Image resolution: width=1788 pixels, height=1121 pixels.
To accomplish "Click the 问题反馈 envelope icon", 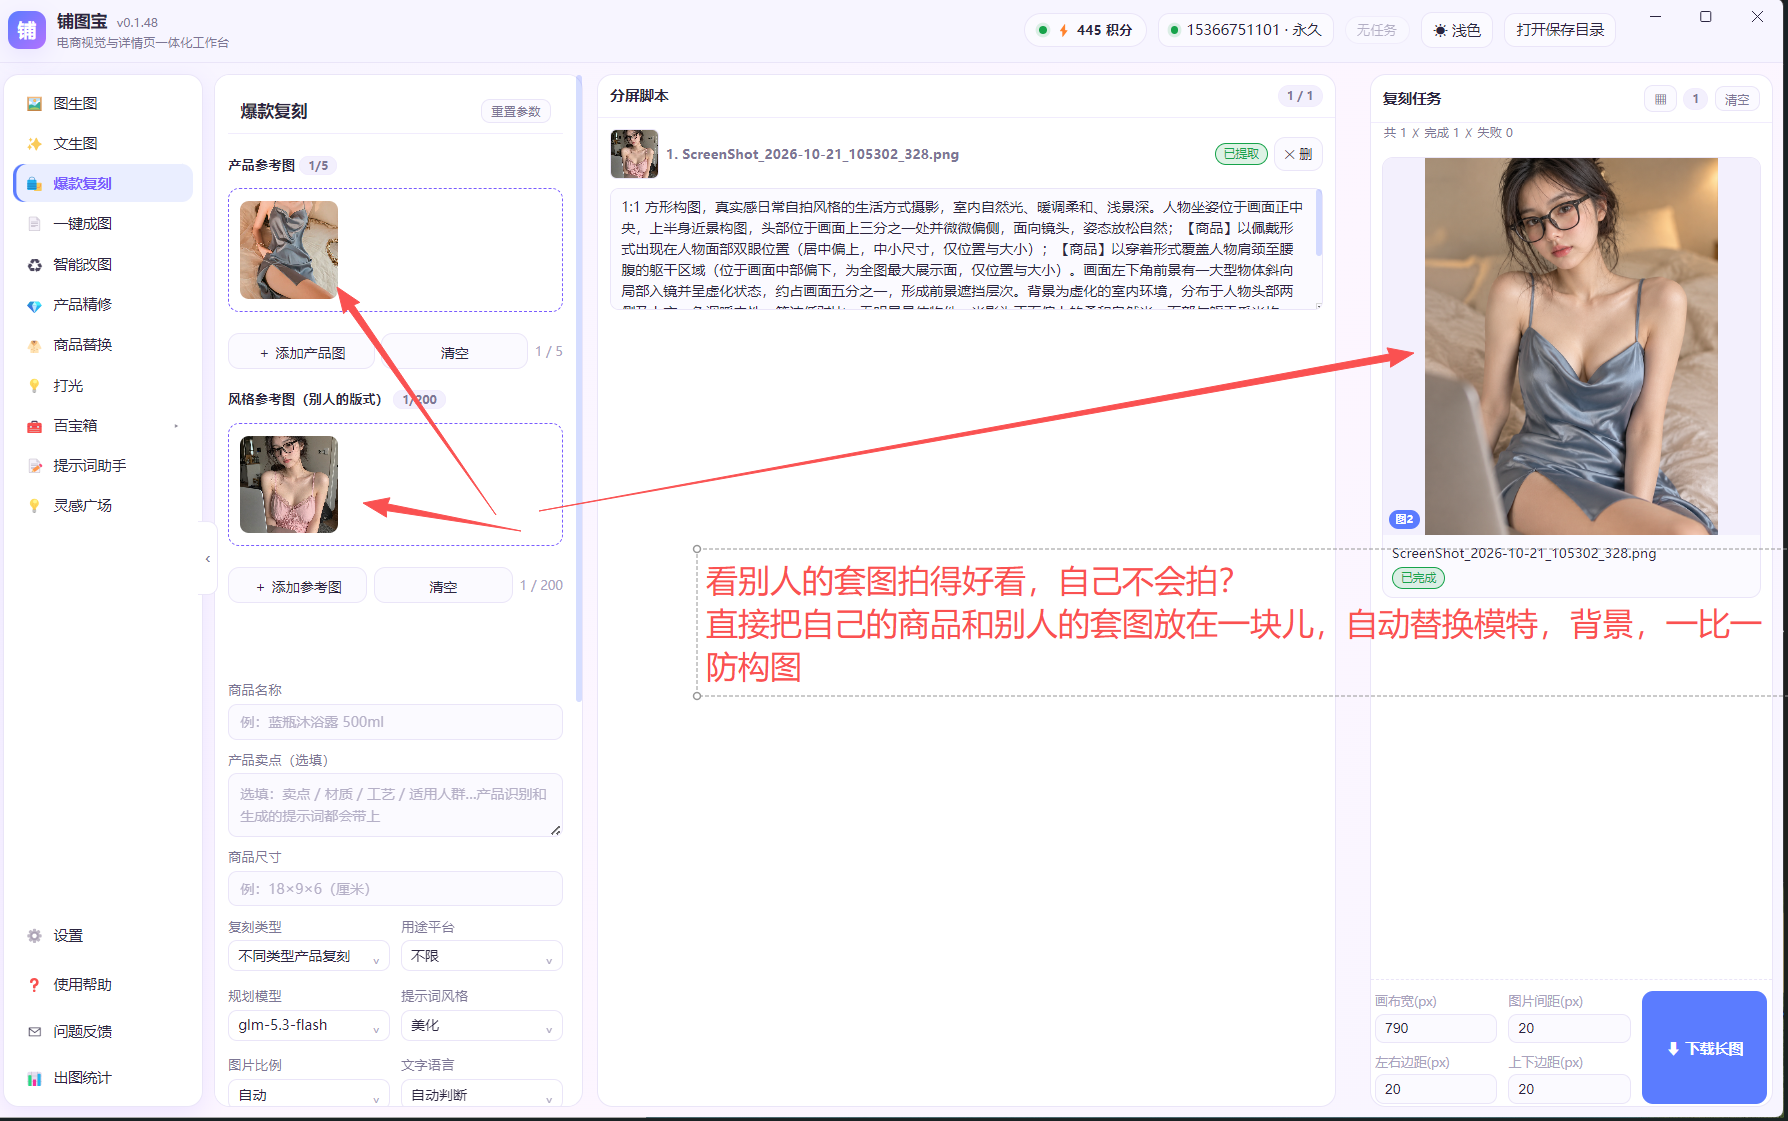I will [x=34, y=1032].
